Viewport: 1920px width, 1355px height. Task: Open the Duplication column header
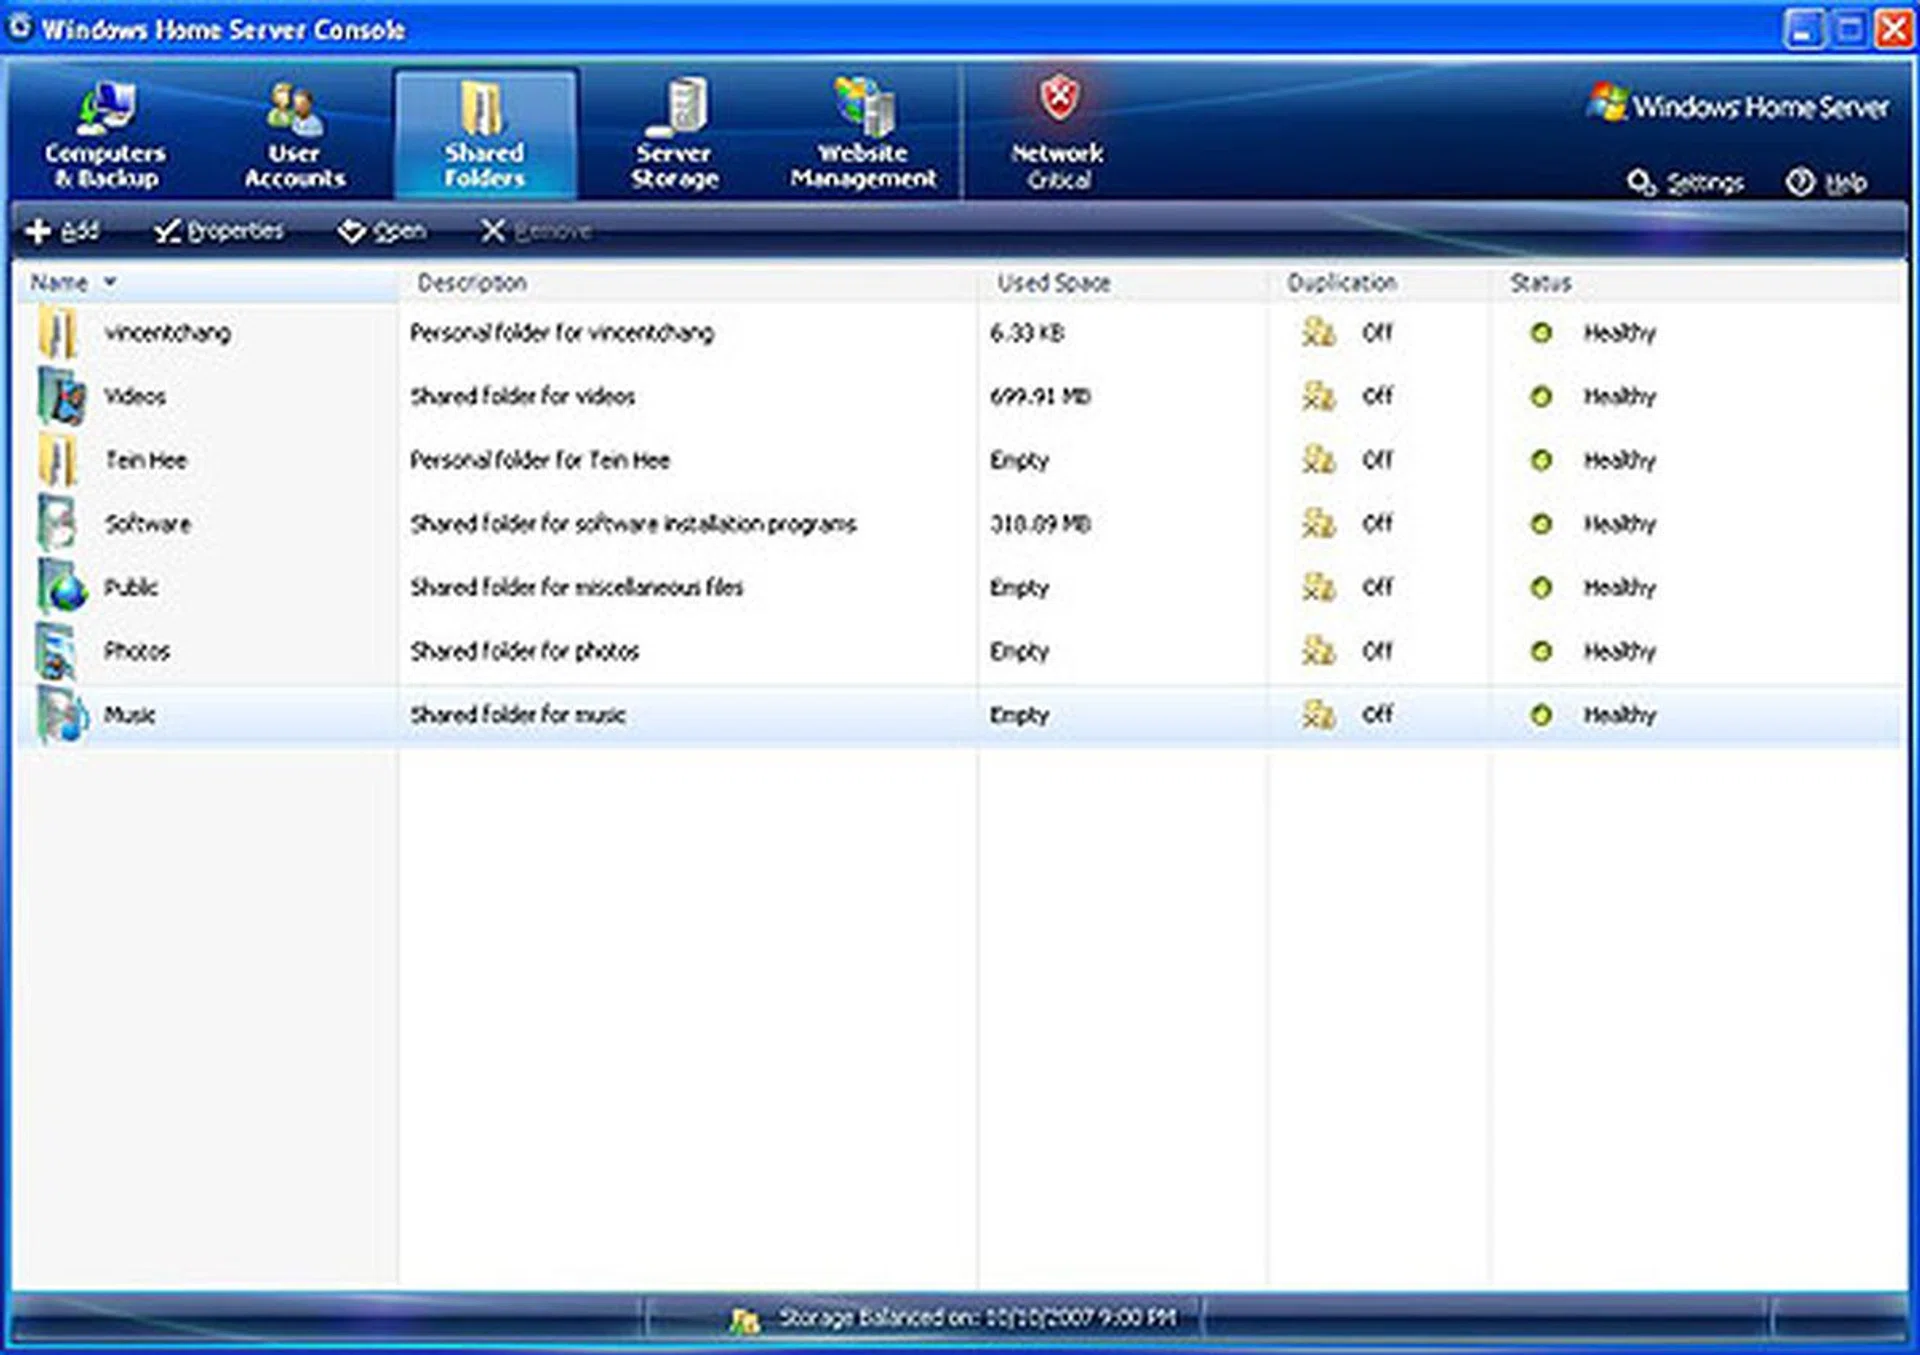tap(1342, 283)
